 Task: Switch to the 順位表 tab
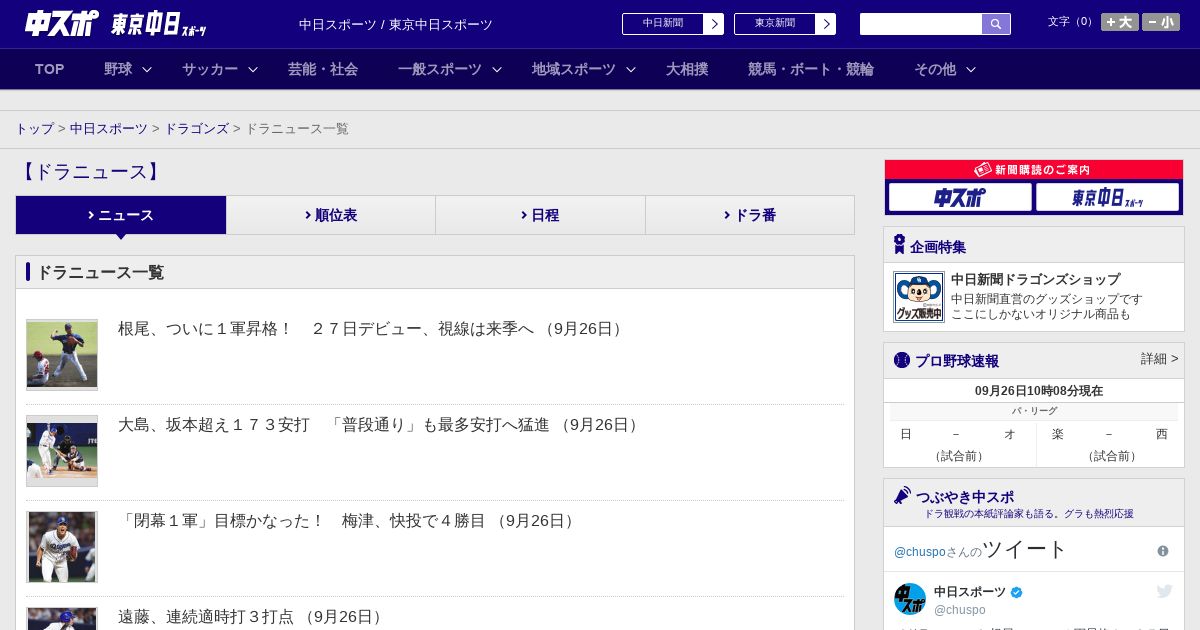(x=331, y=215)
